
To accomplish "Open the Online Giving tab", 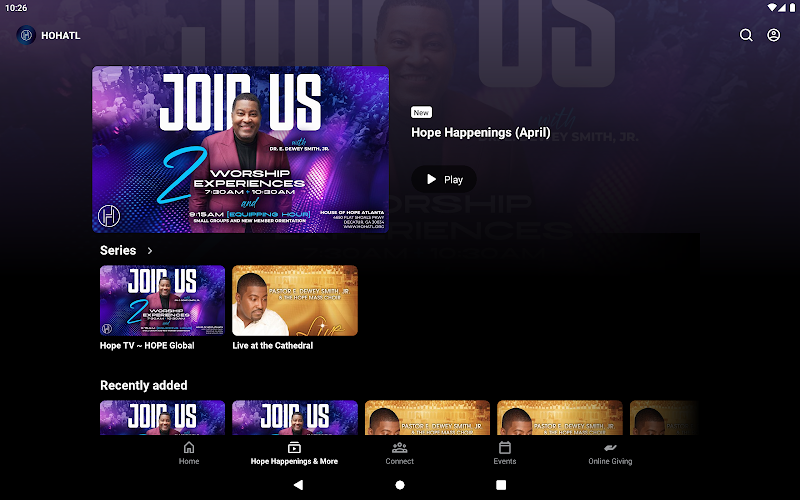I will (610, 453).
